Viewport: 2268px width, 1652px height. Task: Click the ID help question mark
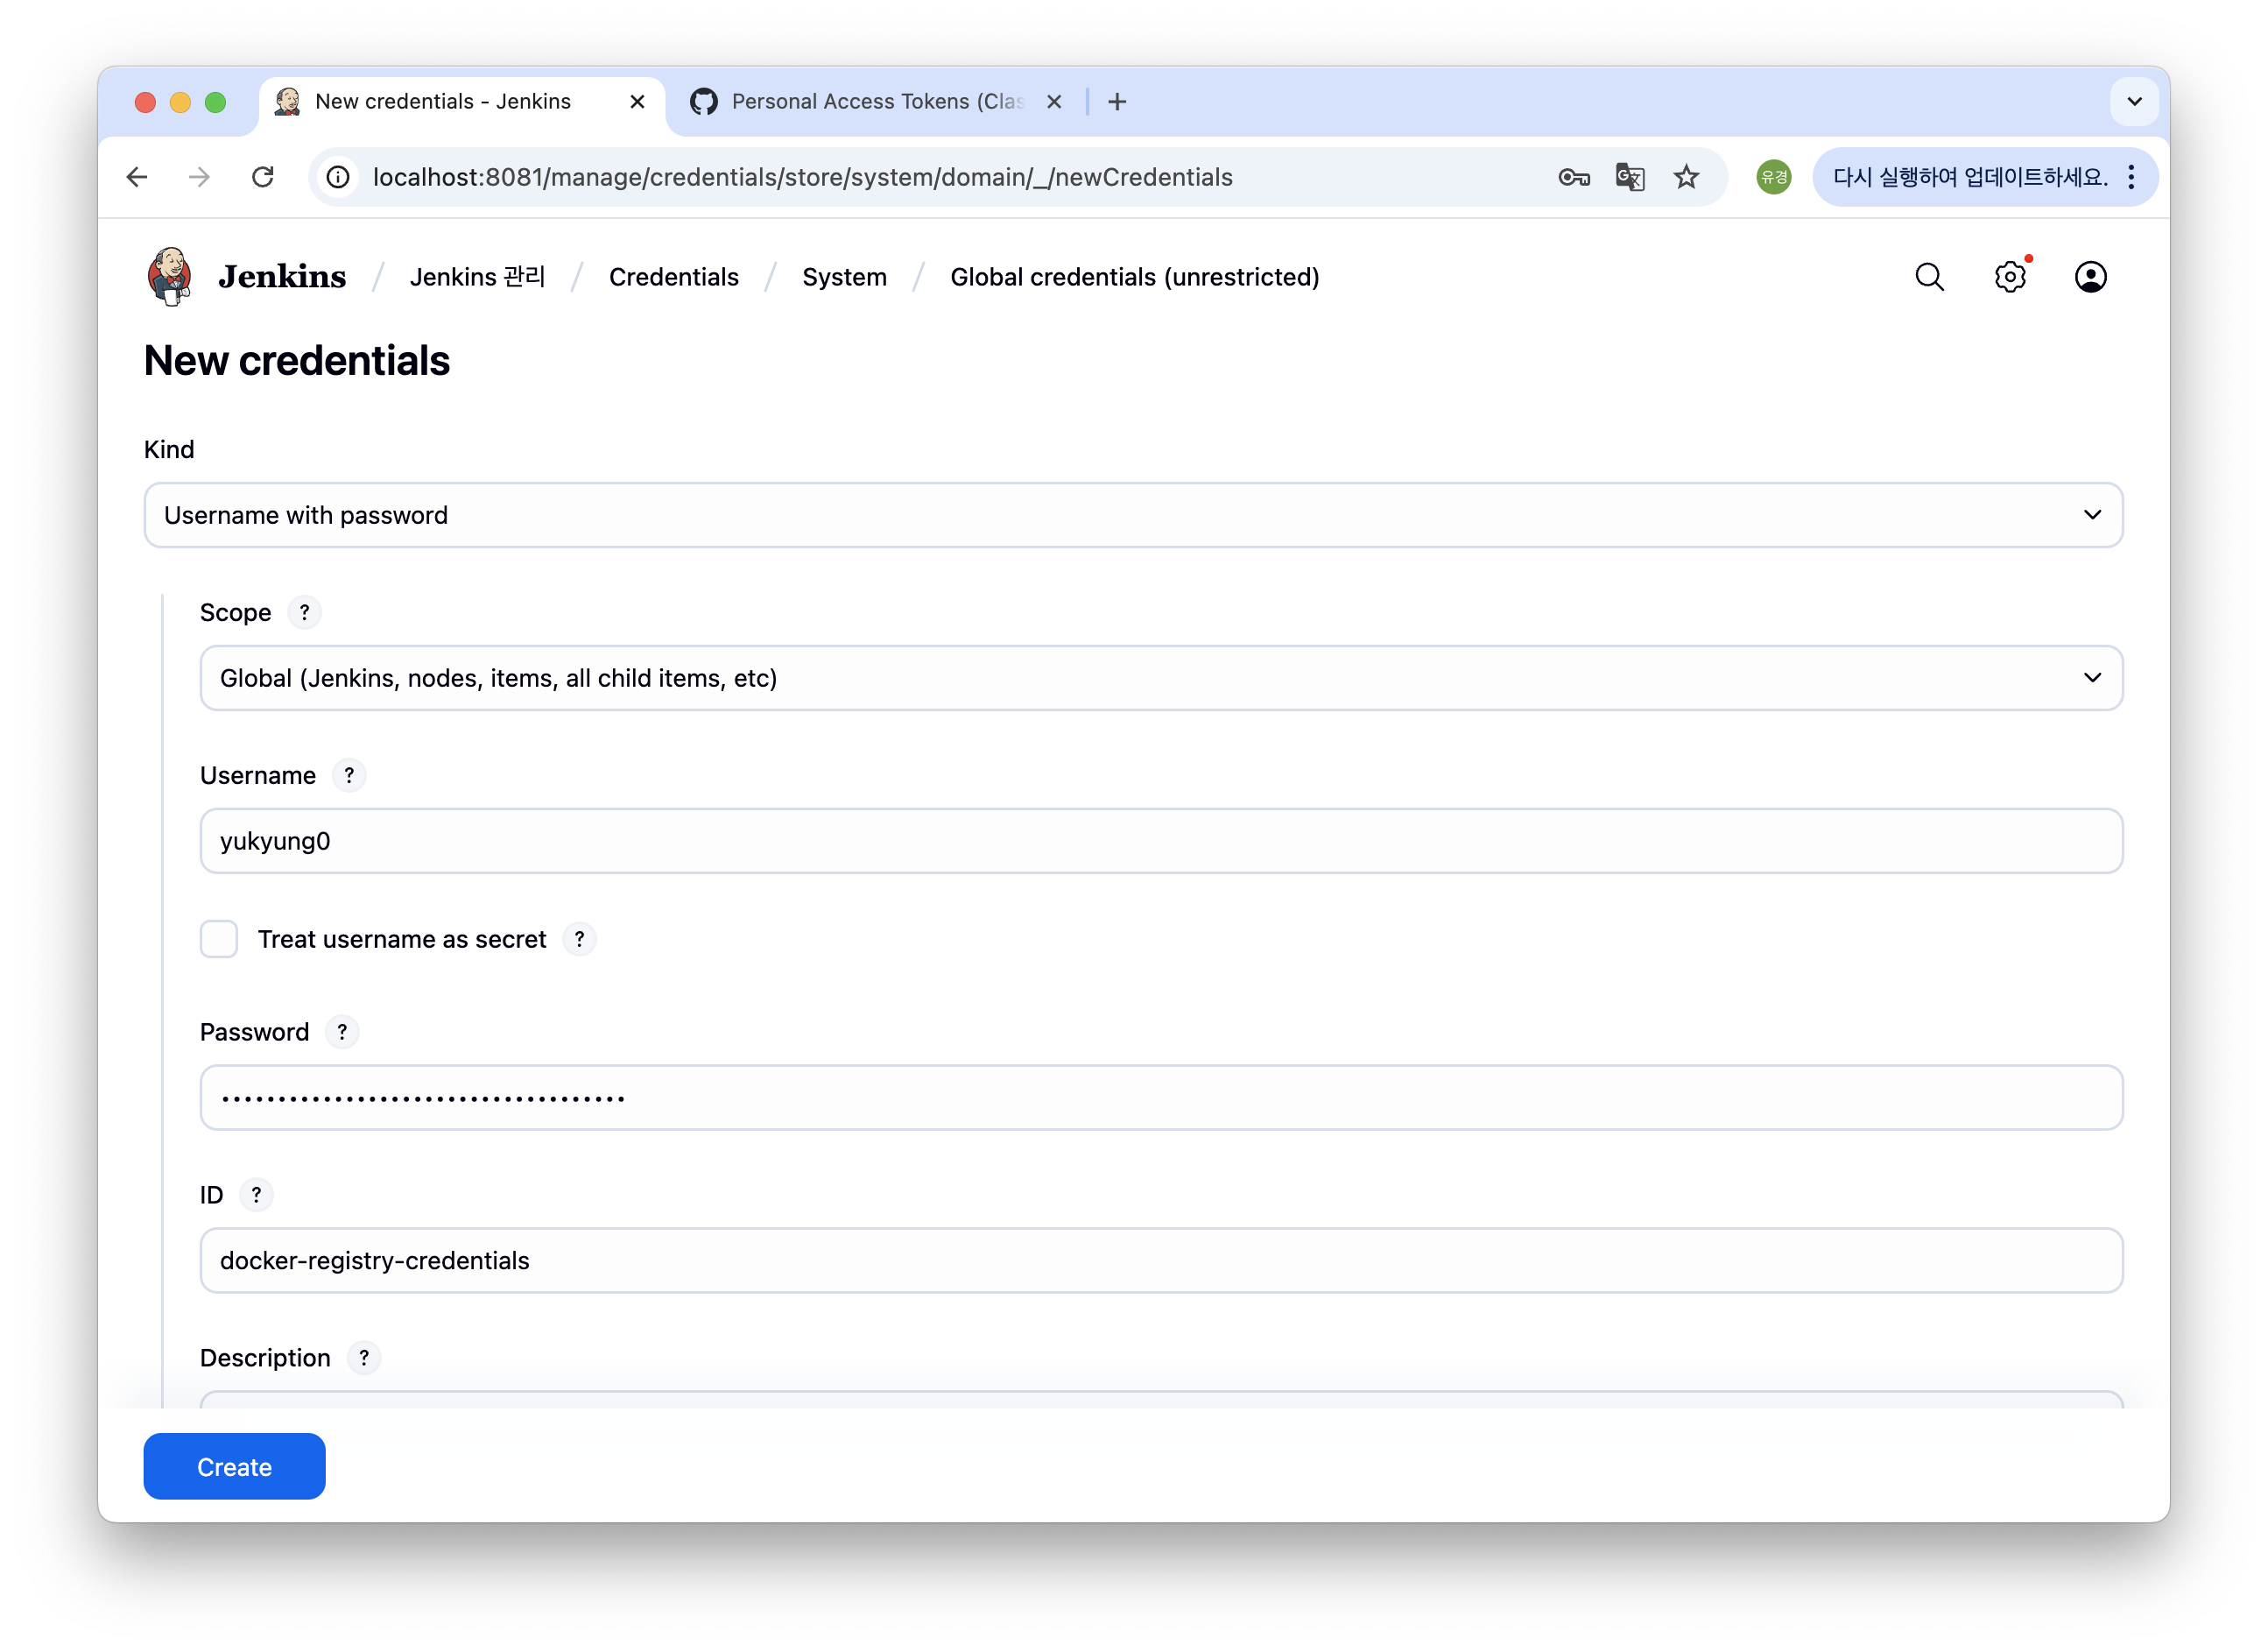click(256, 1195)
